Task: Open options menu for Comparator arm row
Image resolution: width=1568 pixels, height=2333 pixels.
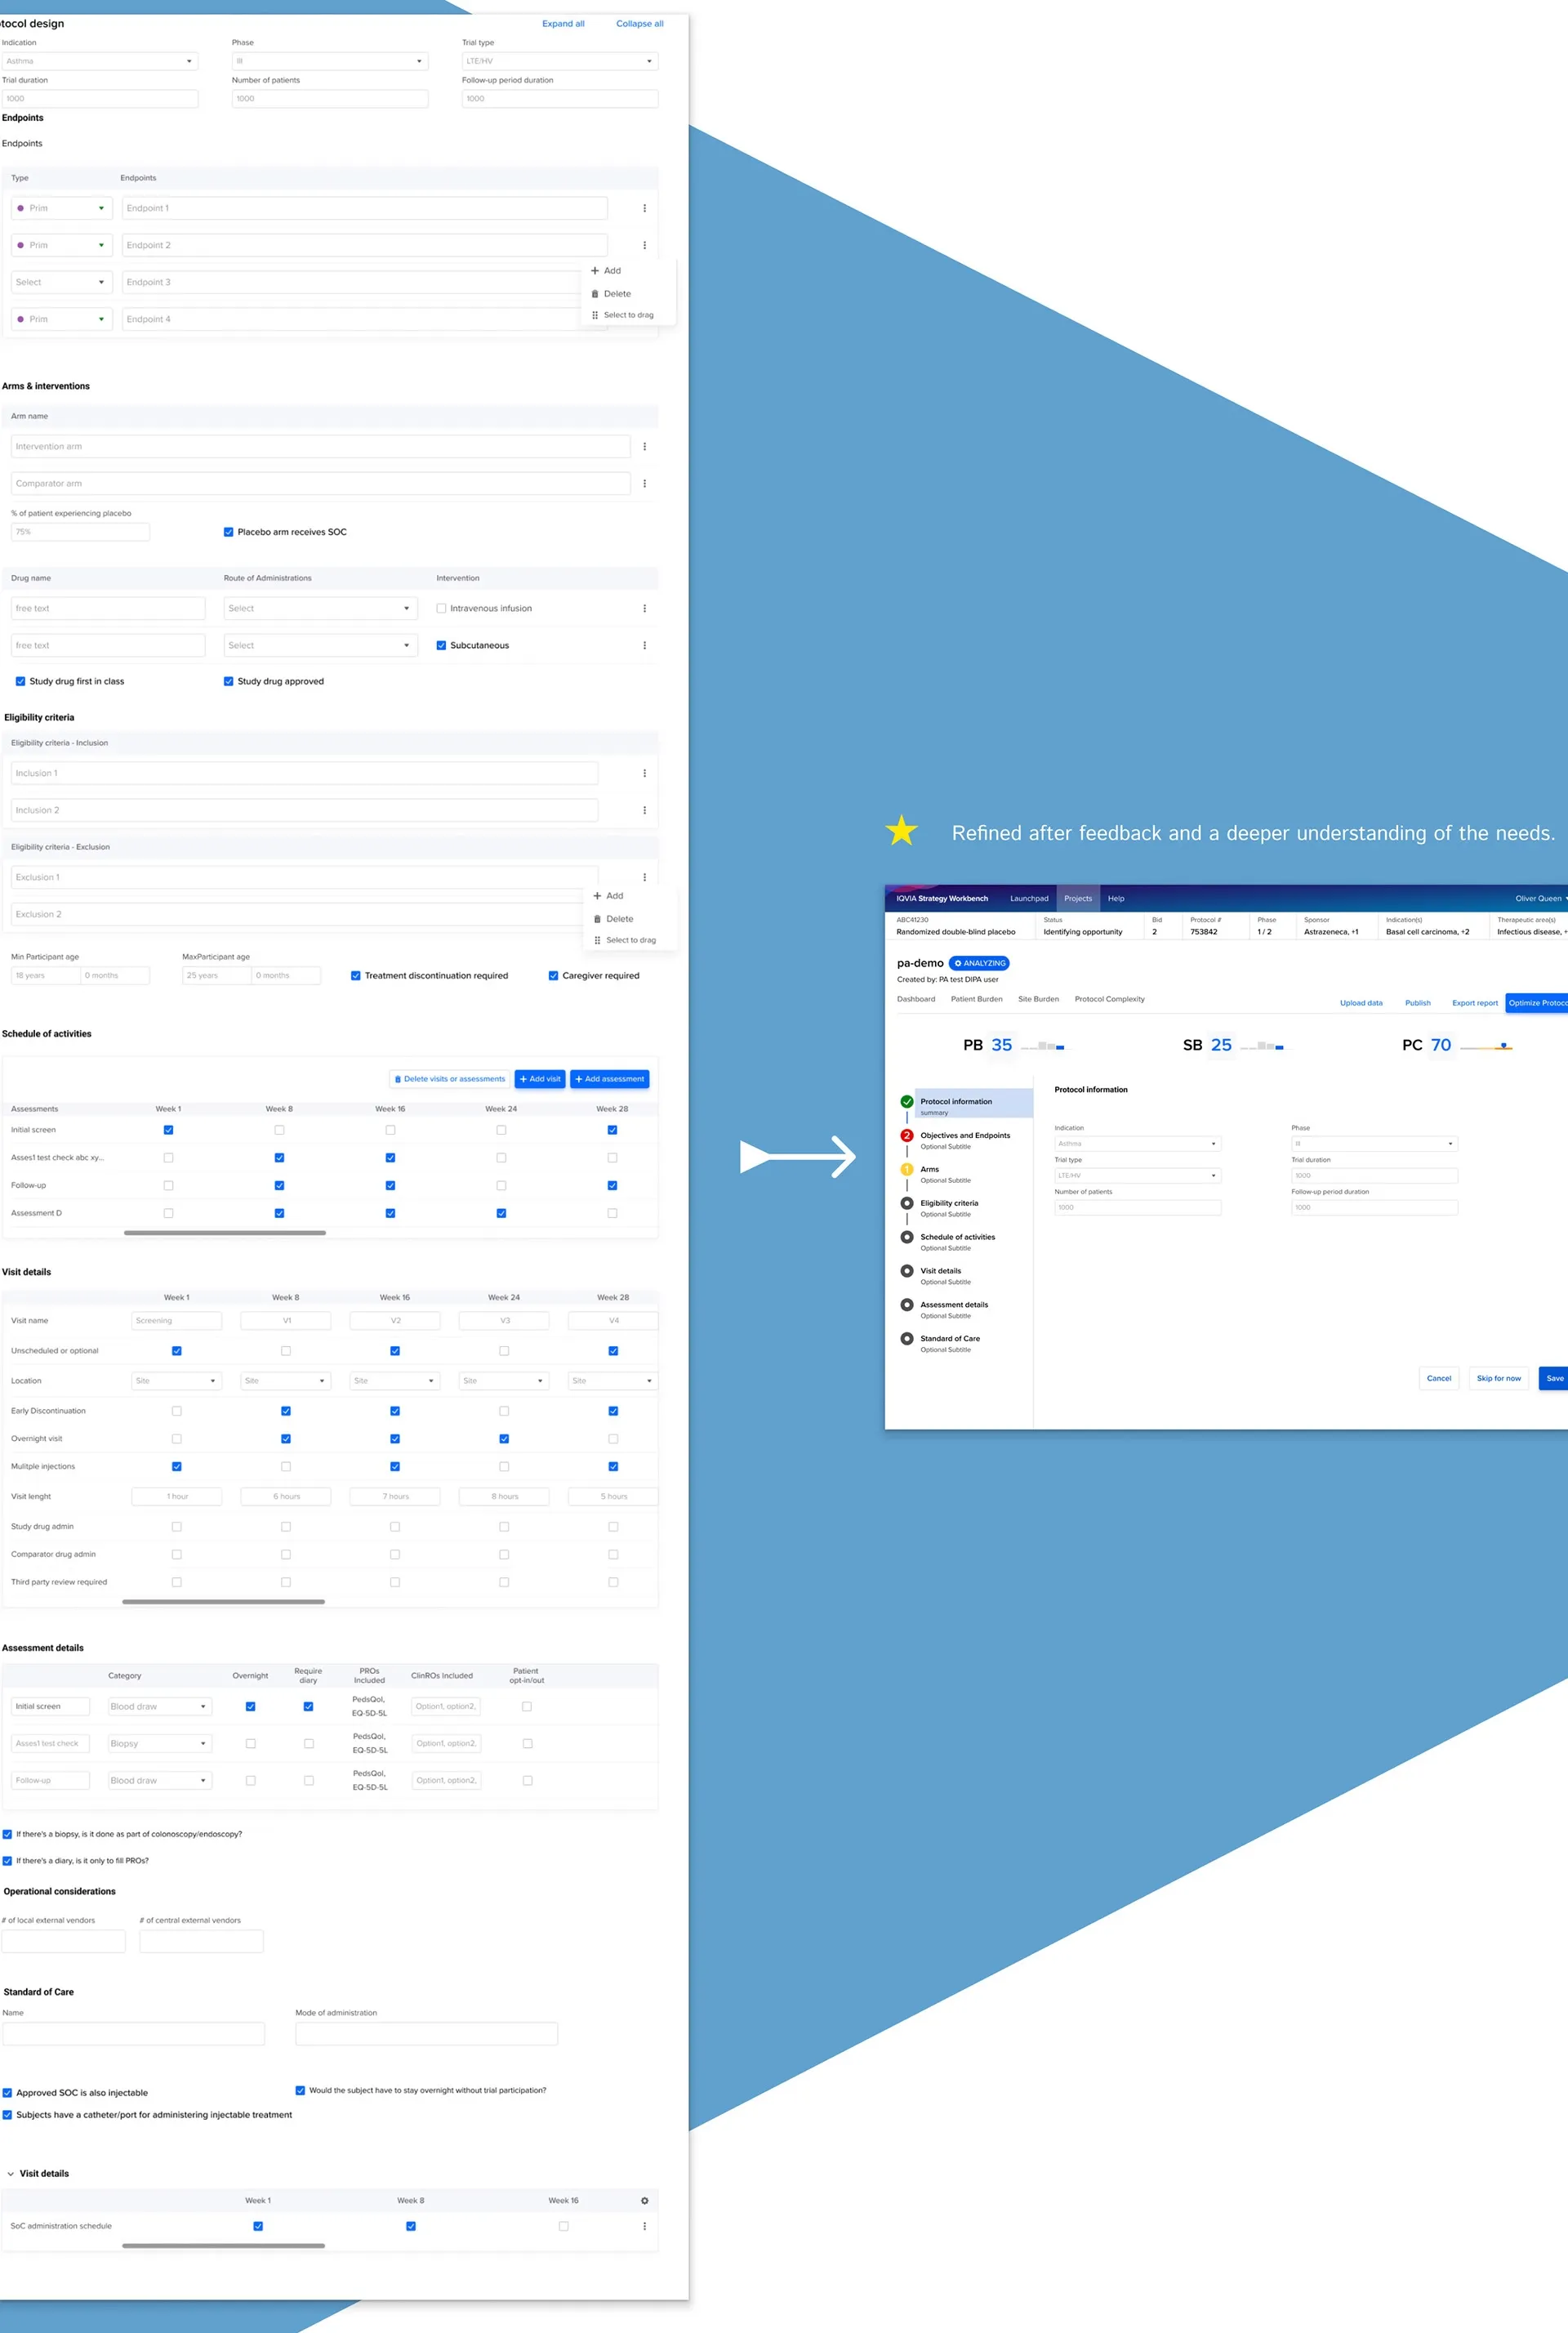Action: pyautogui.click(x=644, y=483)
